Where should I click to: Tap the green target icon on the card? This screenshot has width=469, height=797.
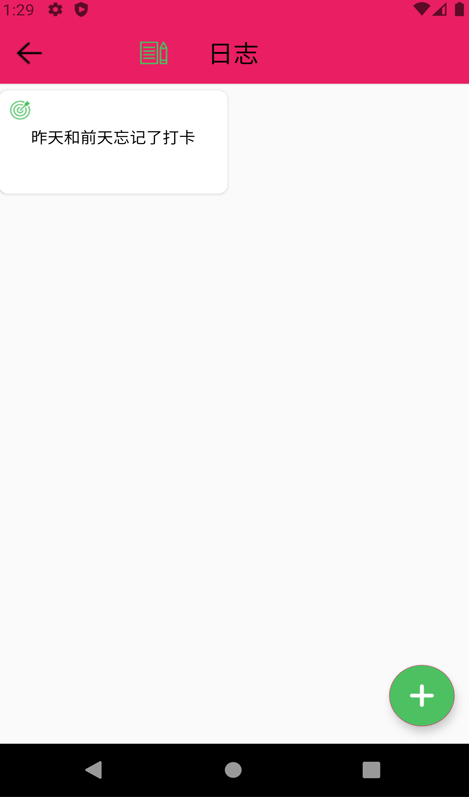point(20,110)
